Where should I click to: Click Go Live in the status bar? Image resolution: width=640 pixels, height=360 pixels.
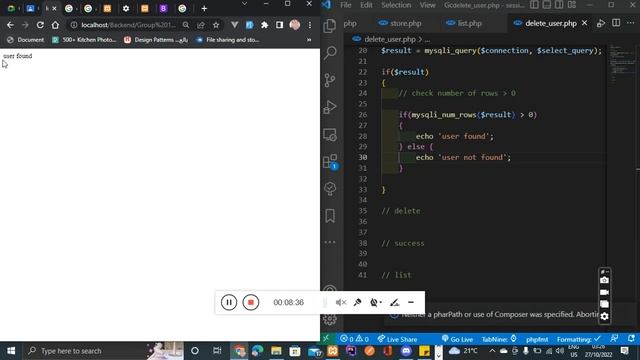point(457,339)
